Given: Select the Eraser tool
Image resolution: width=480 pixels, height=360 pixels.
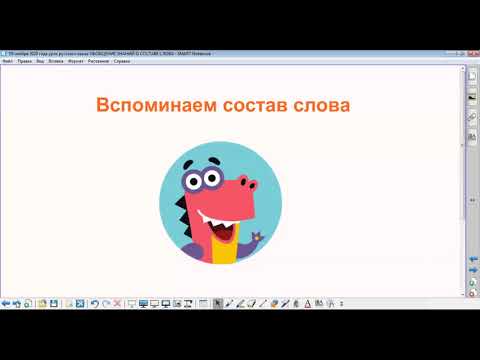Looking at the screenshot, I should 252,304.
